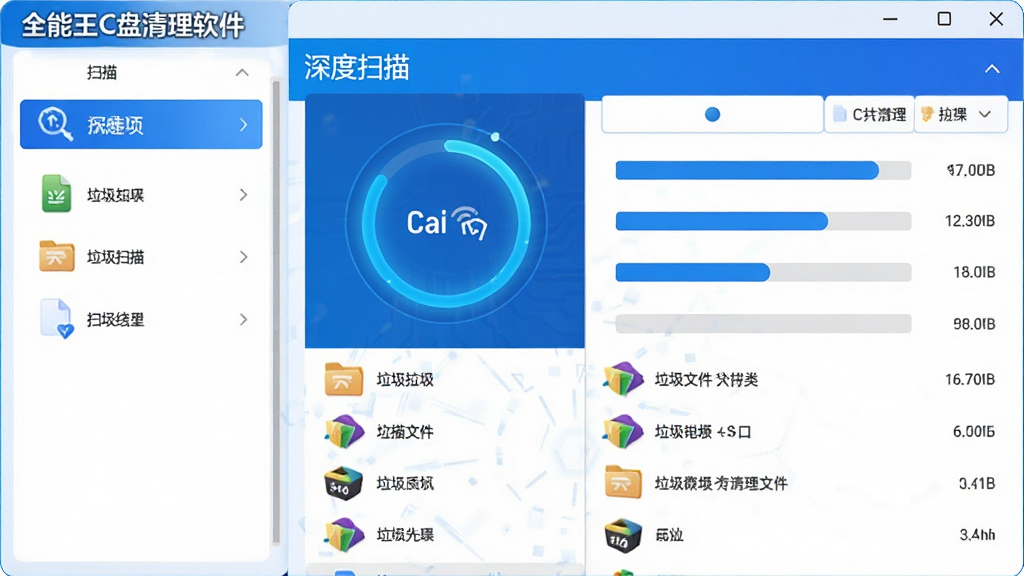Click the purple icon beside the 16.70 entry
The height and width of the screenshot is (576, 1024).
[x=622, y=379]
